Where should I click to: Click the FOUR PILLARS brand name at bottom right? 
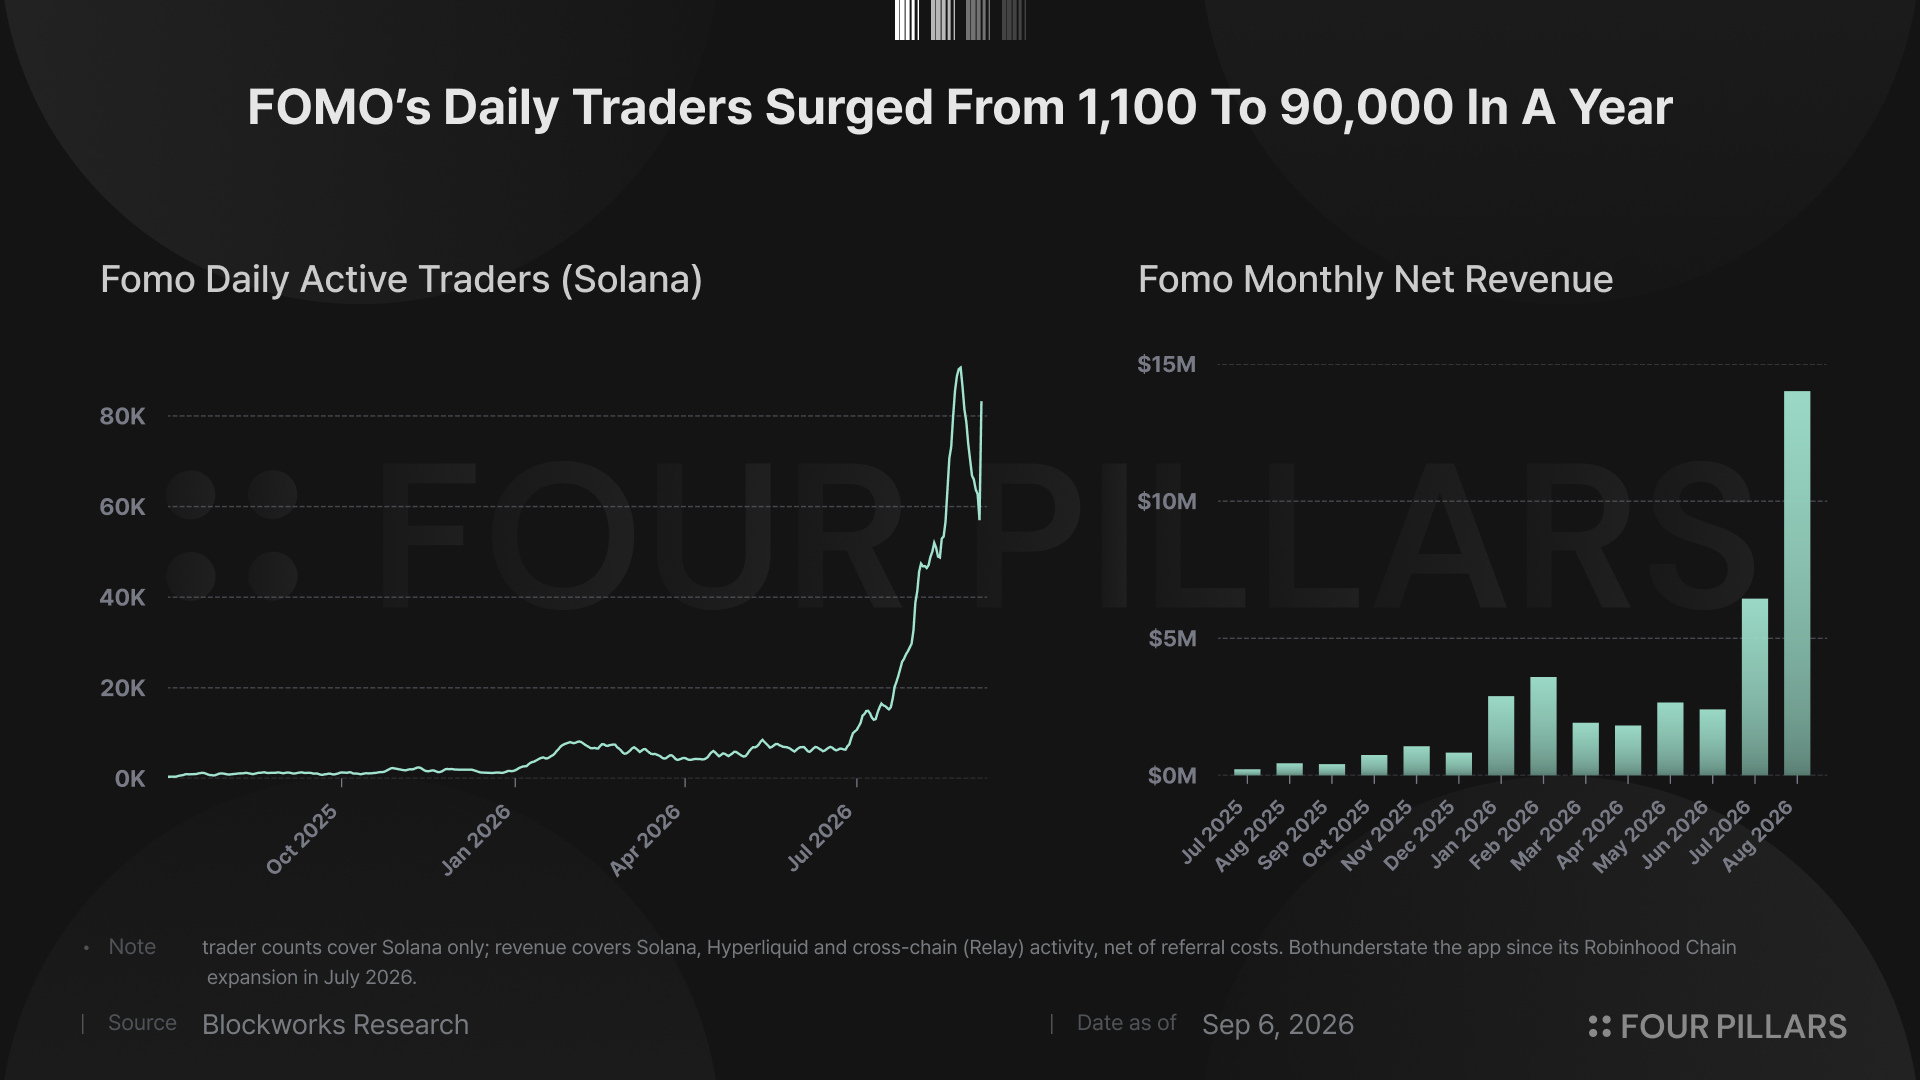click(x=1733, y=1026)
